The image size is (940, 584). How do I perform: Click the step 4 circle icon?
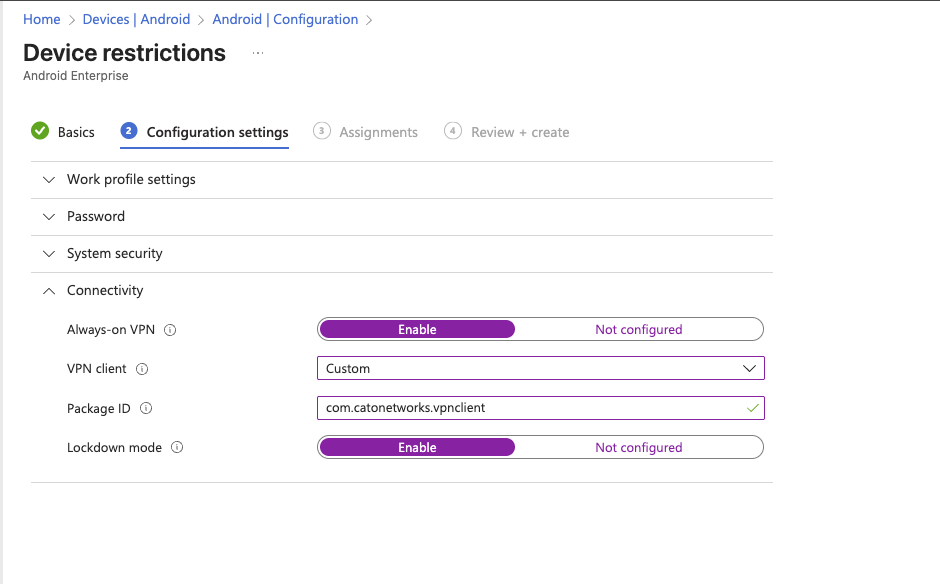click(x=453, y=131)
